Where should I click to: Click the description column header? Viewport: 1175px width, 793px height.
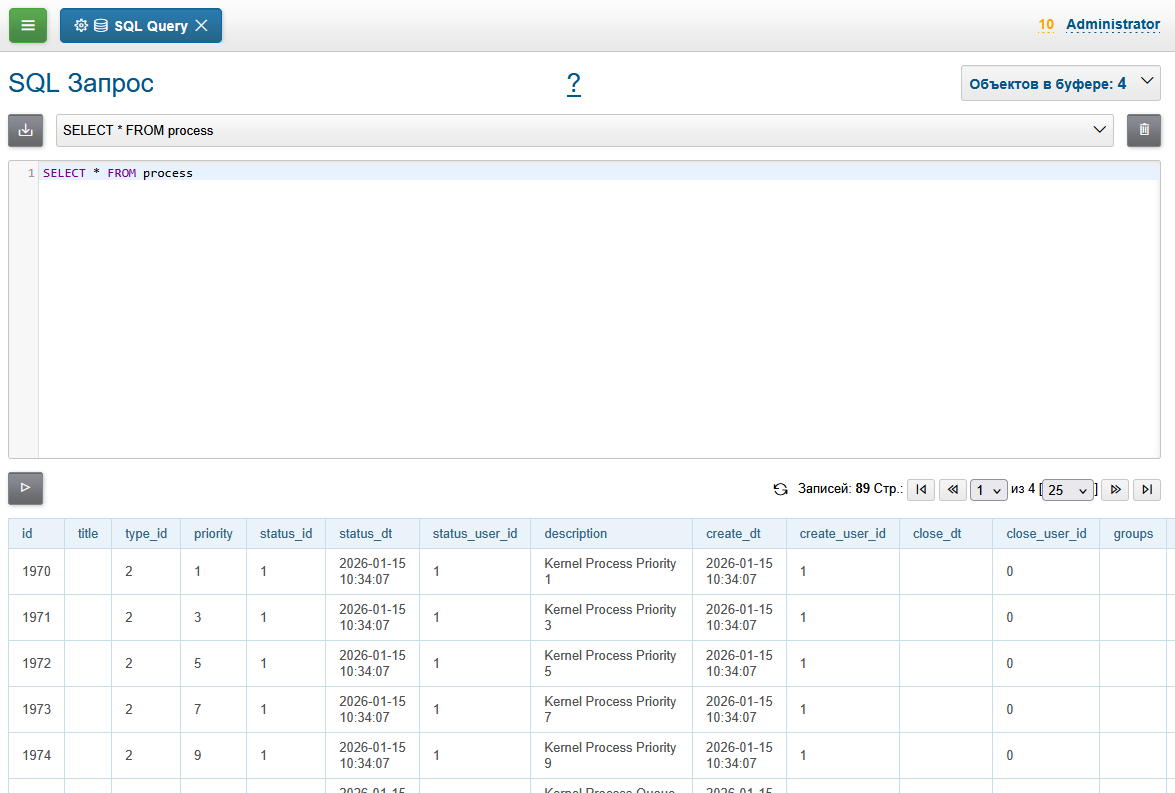tap(575, 534)
